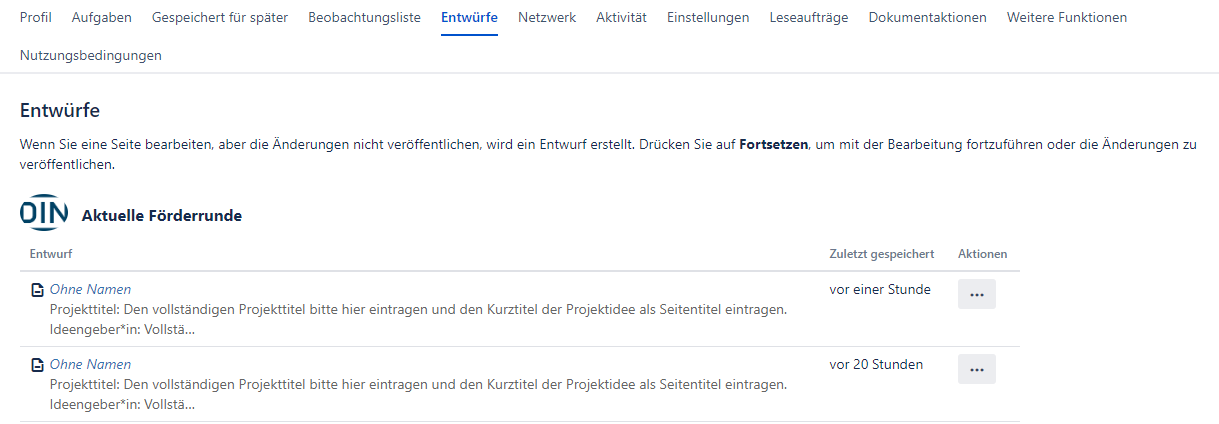The width and height of the screenshot is (1219, 424).
Task: Navigate to the Netzwerk tab
Action: click(547, 17)
